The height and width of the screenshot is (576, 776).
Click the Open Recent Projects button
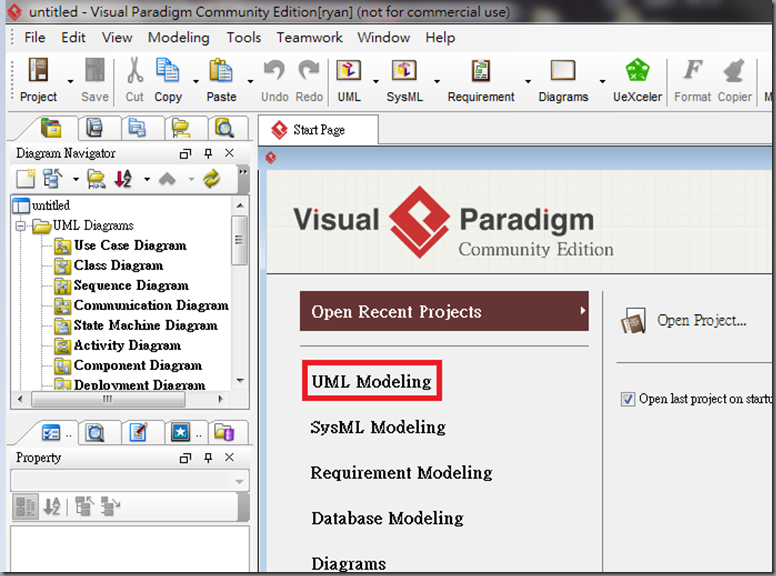(444, 311)
